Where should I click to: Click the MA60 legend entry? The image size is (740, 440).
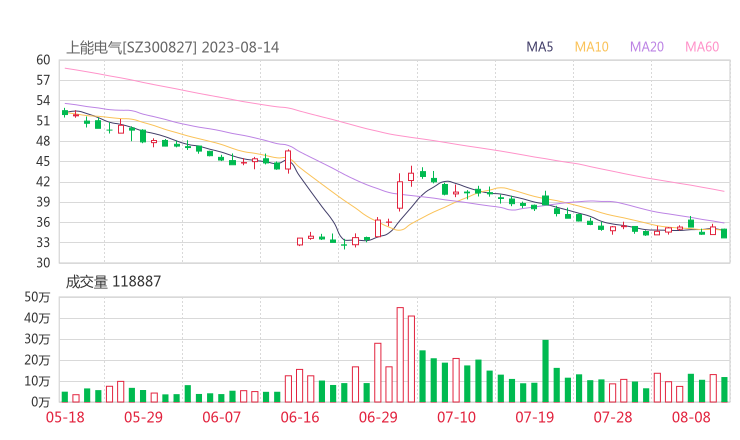(x=702, y=47)
